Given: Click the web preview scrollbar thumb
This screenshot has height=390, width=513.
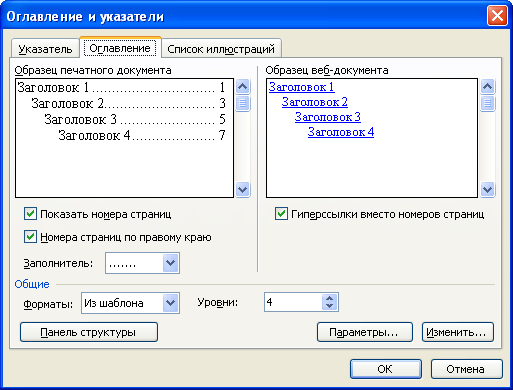Looking at the screenshot, I should coord(487,103).
